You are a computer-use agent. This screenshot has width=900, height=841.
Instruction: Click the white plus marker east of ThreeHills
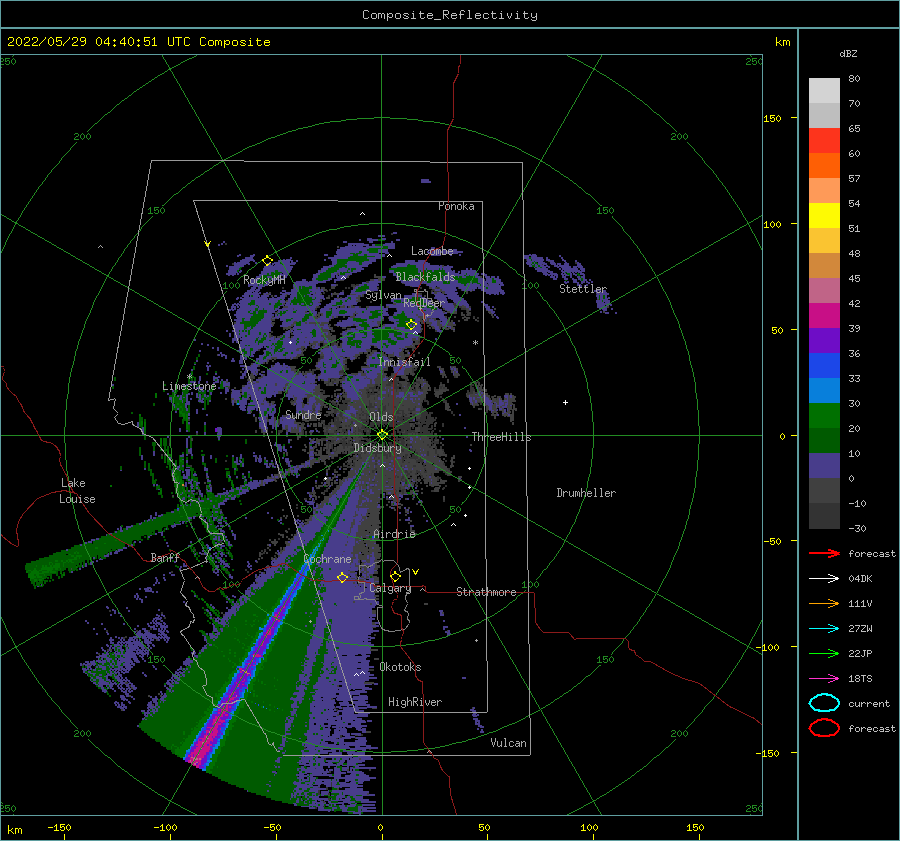coord(565,402)
